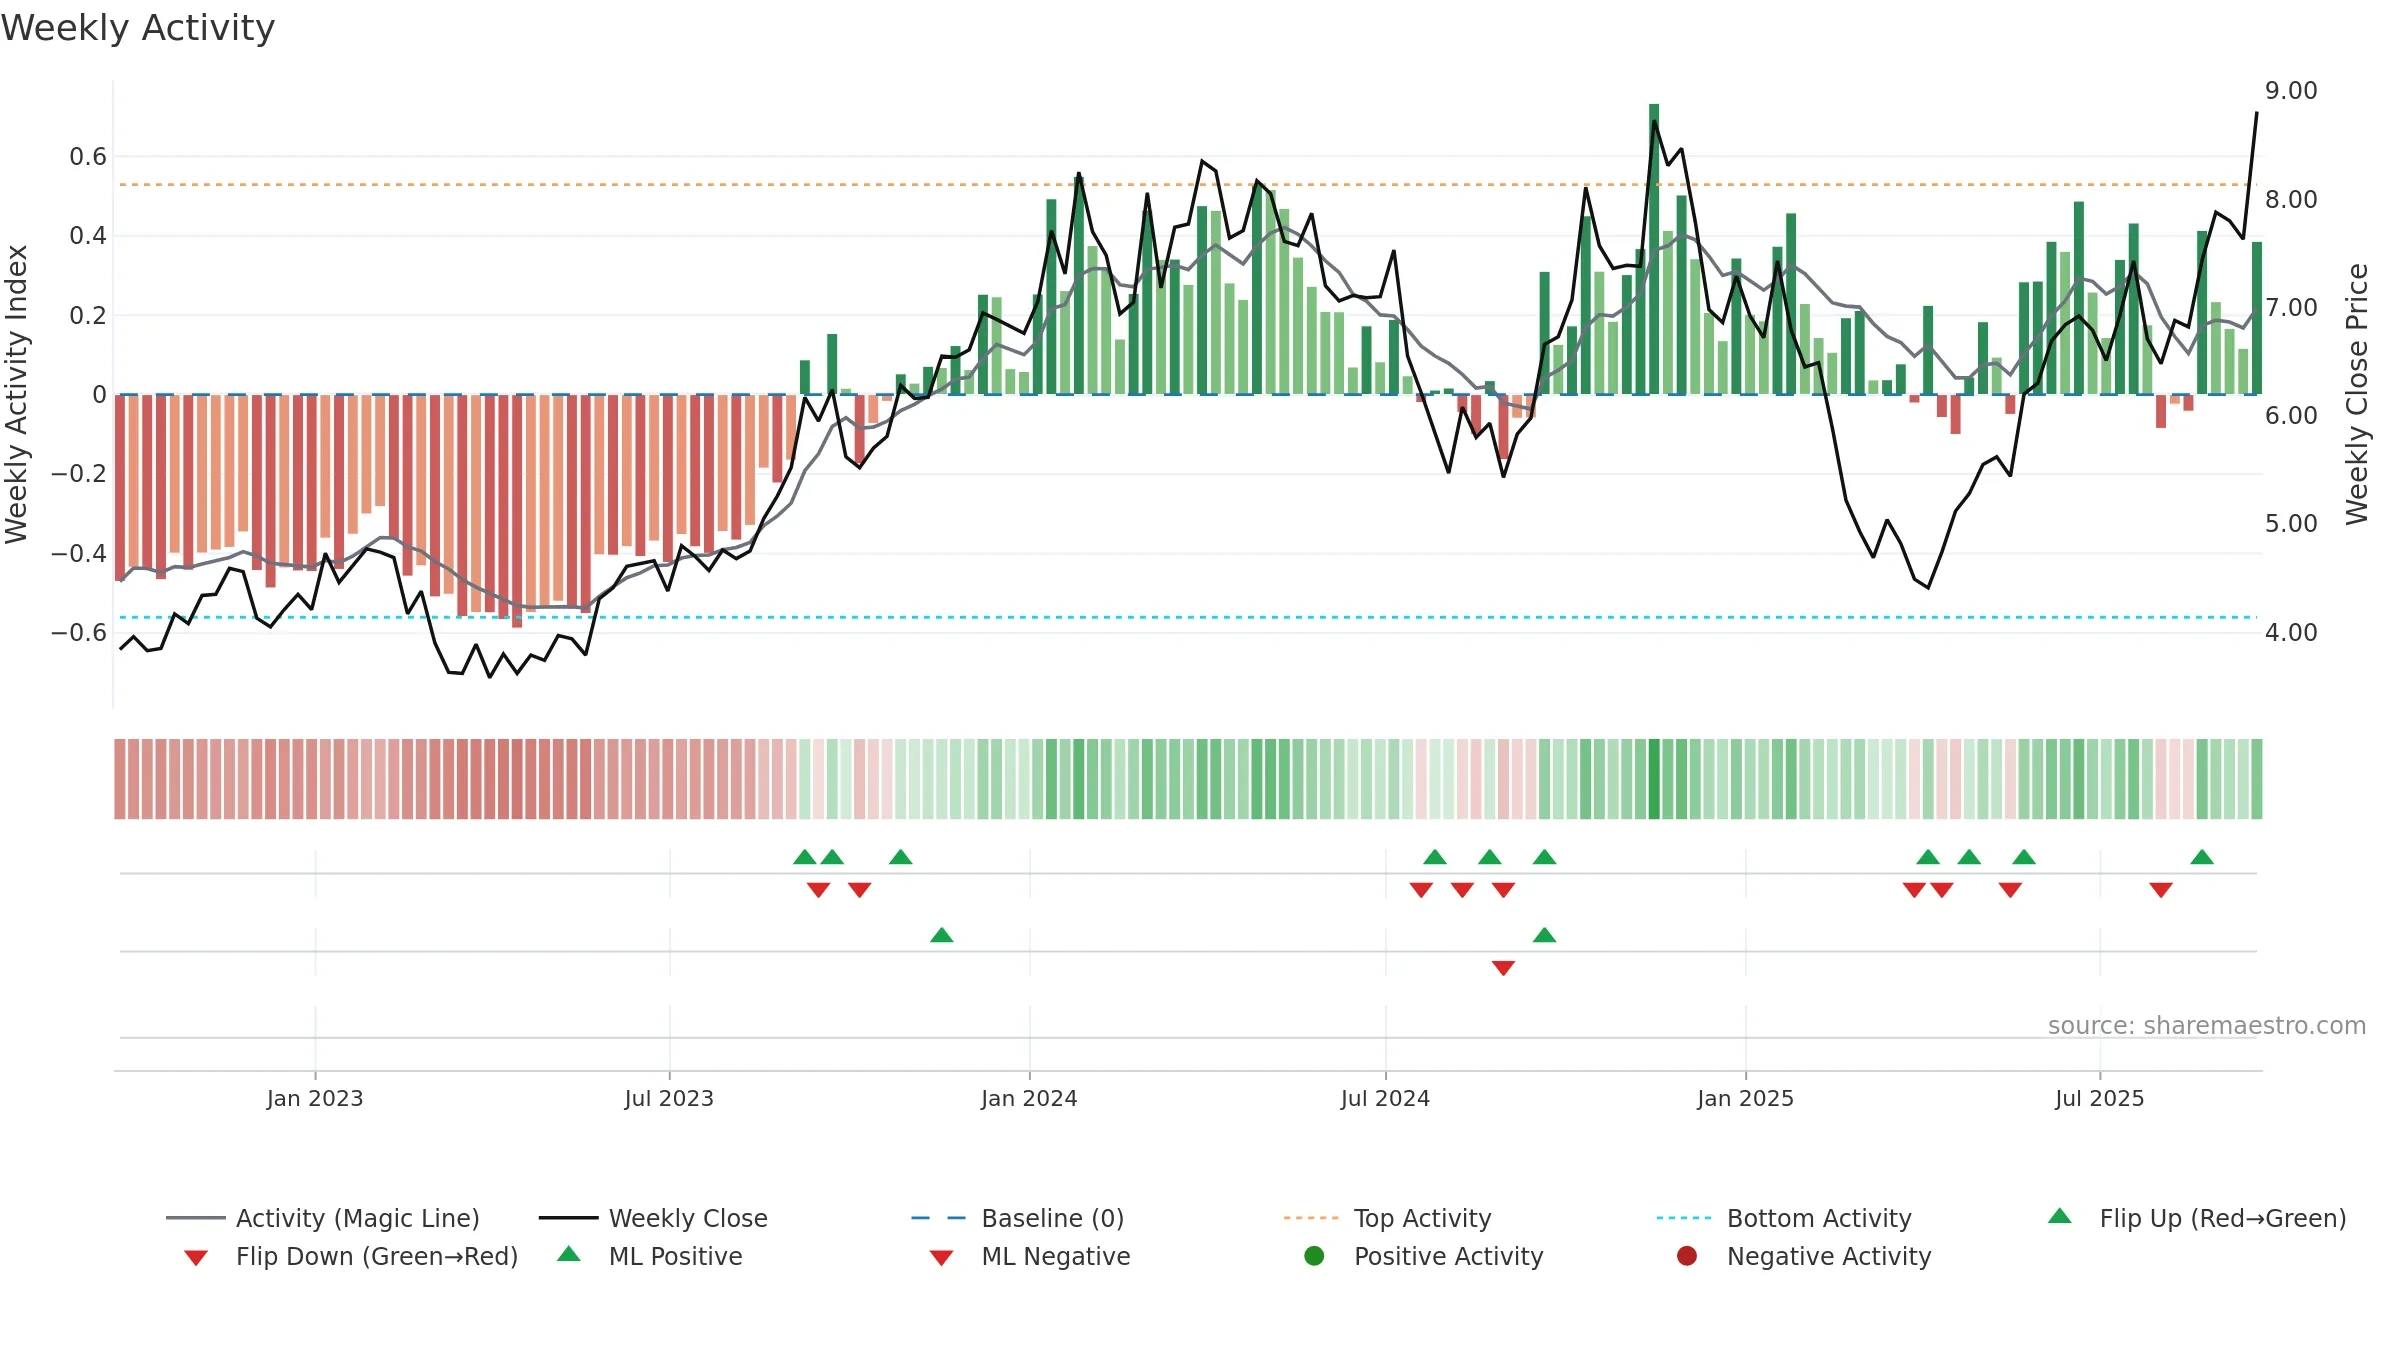Toggle Bottom Activity legend entry
This screenshot has height=1350, width=2400.
pyautogui.click(x=1784, y=1218)
